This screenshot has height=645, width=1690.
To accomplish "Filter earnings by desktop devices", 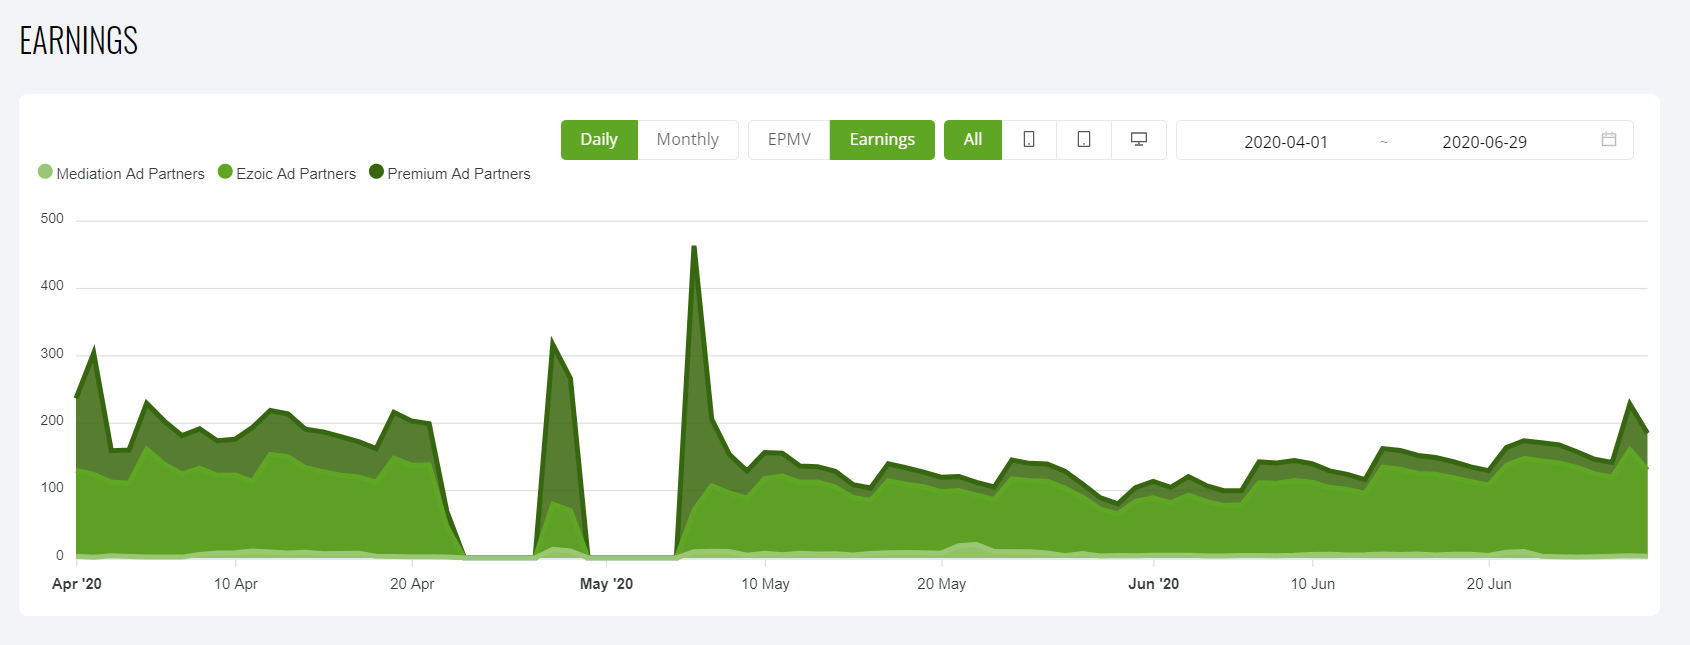I will (1138, 140).
